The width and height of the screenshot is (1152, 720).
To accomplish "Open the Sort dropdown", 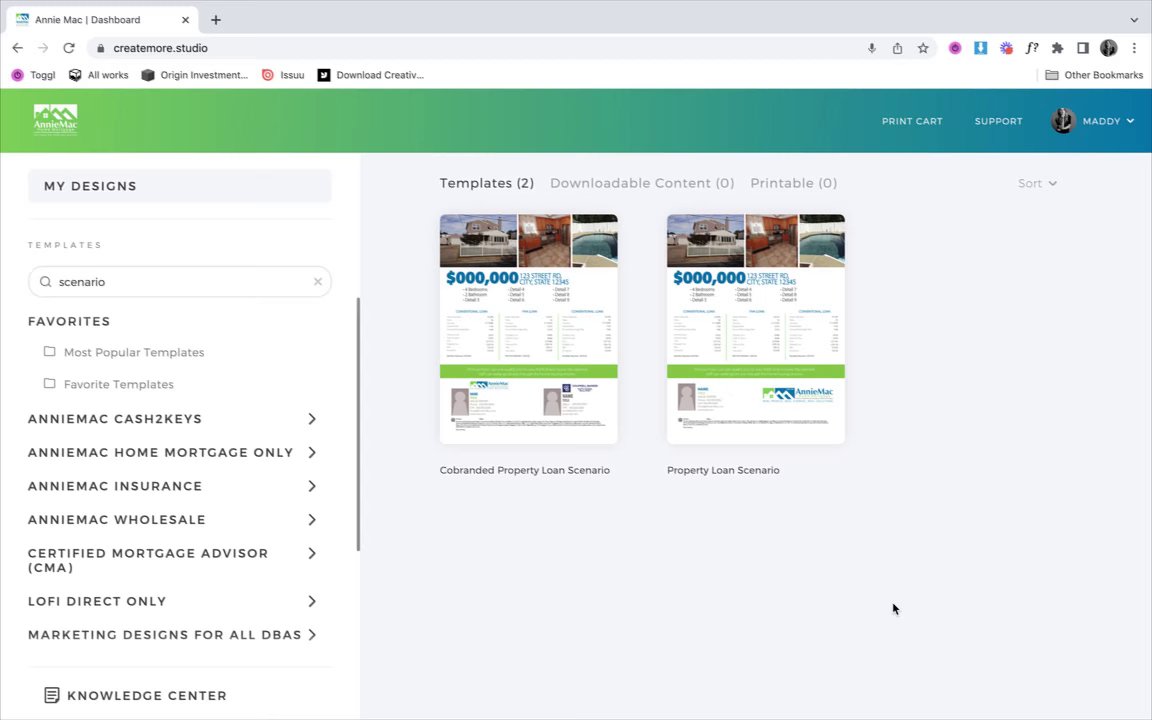I will tap(1037, 183).
